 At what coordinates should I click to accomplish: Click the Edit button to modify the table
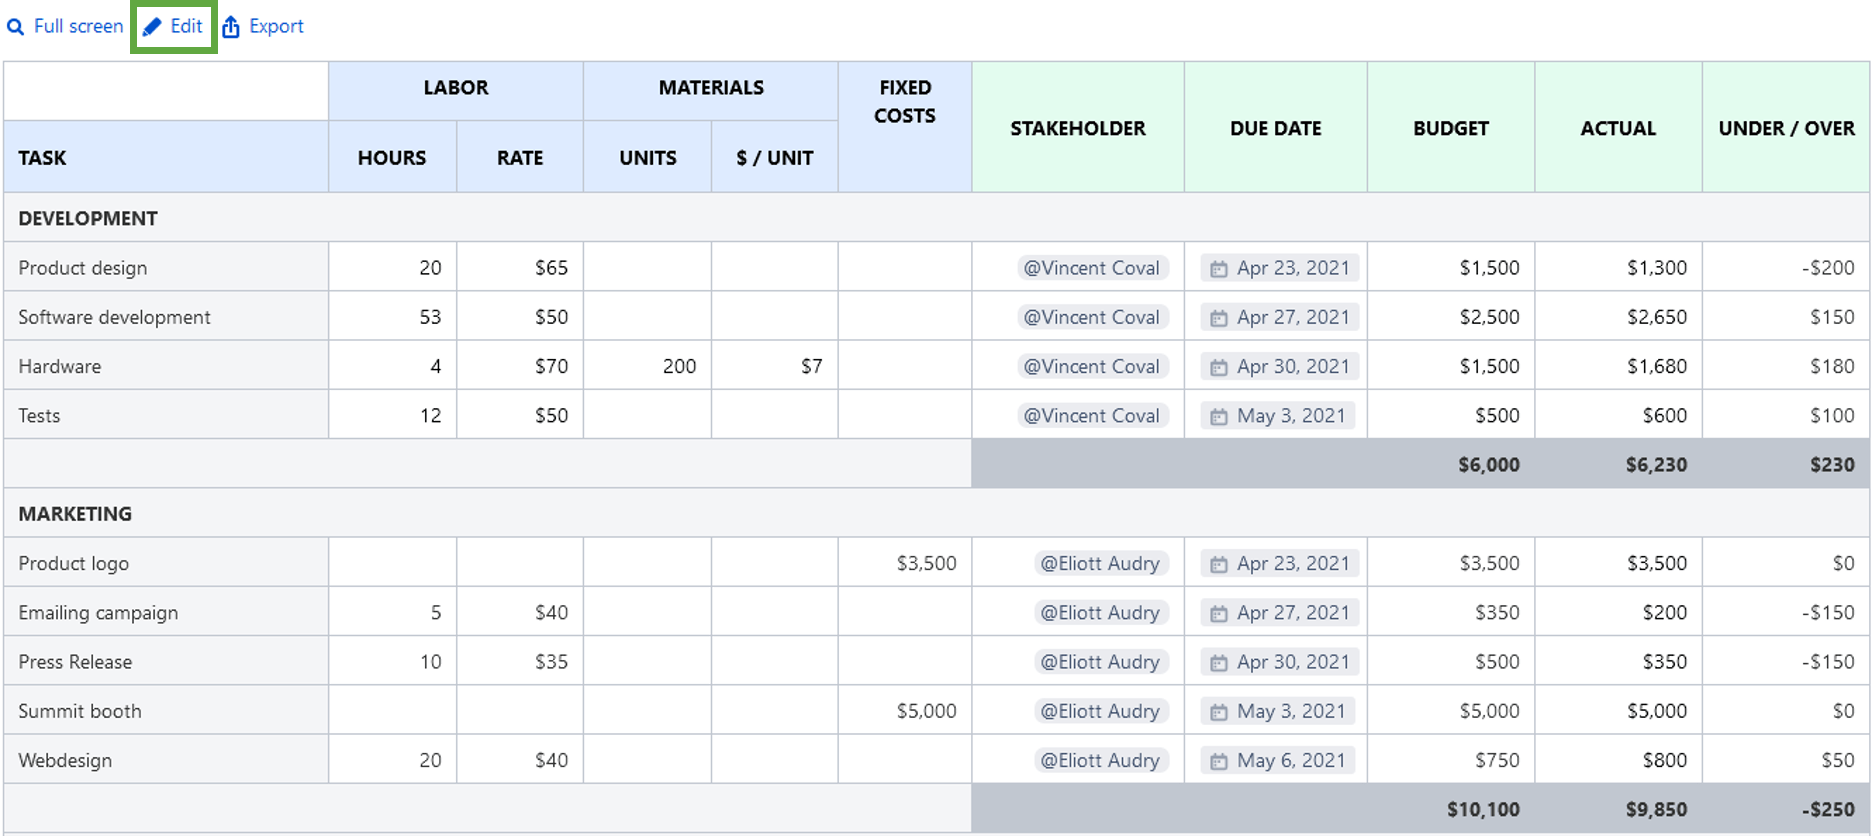[185, 26]
